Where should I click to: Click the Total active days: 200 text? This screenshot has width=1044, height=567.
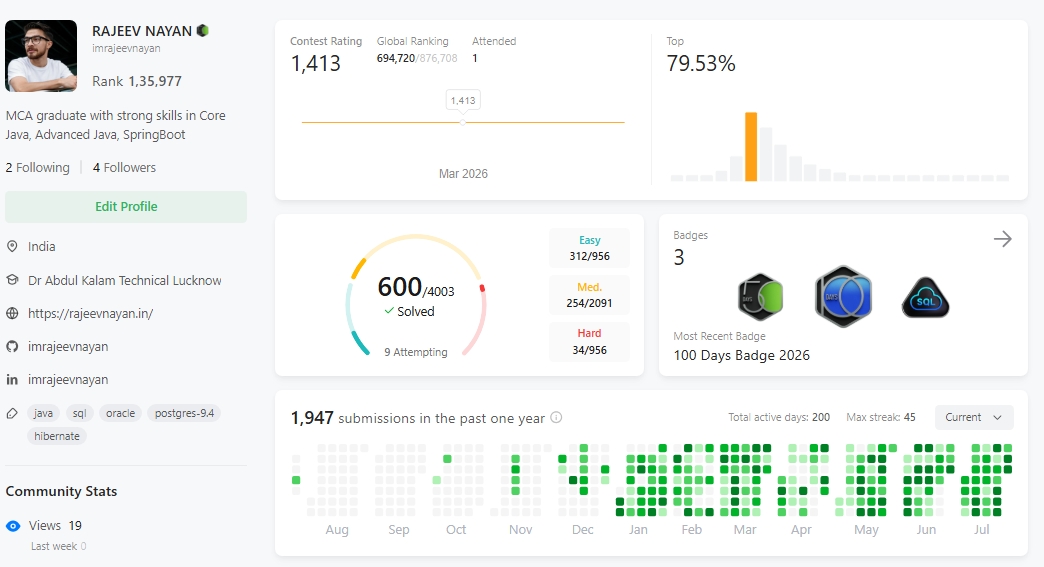[779, 417]
